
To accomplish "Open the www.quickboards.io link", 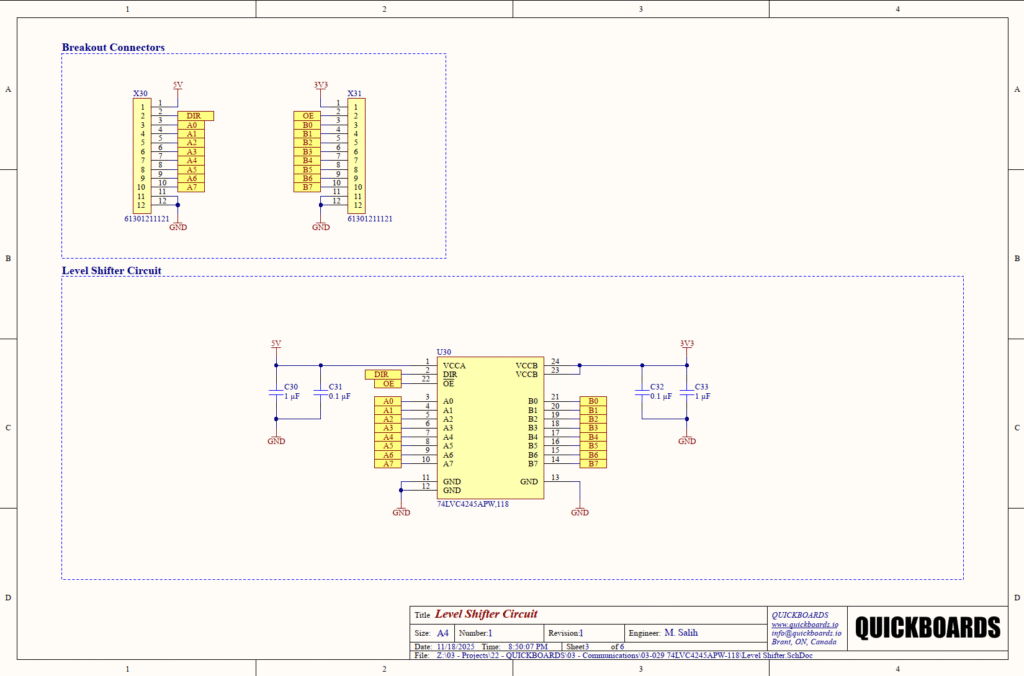I will tap(797, 625).
